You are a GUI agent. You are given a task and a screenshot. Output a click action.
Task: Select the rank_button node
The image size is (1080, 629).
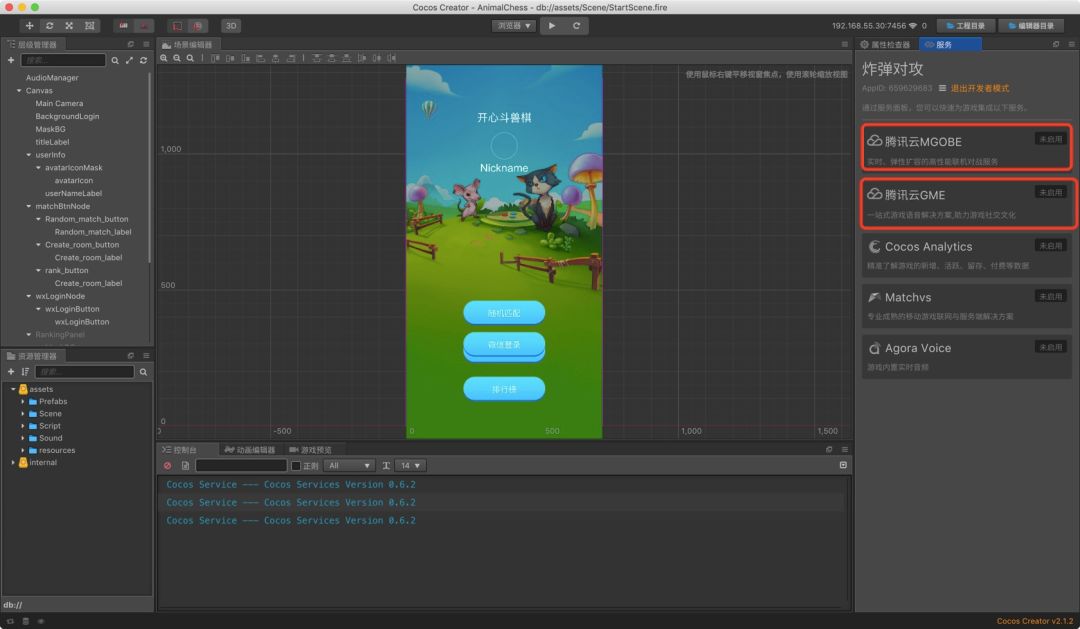click(67, 270)
